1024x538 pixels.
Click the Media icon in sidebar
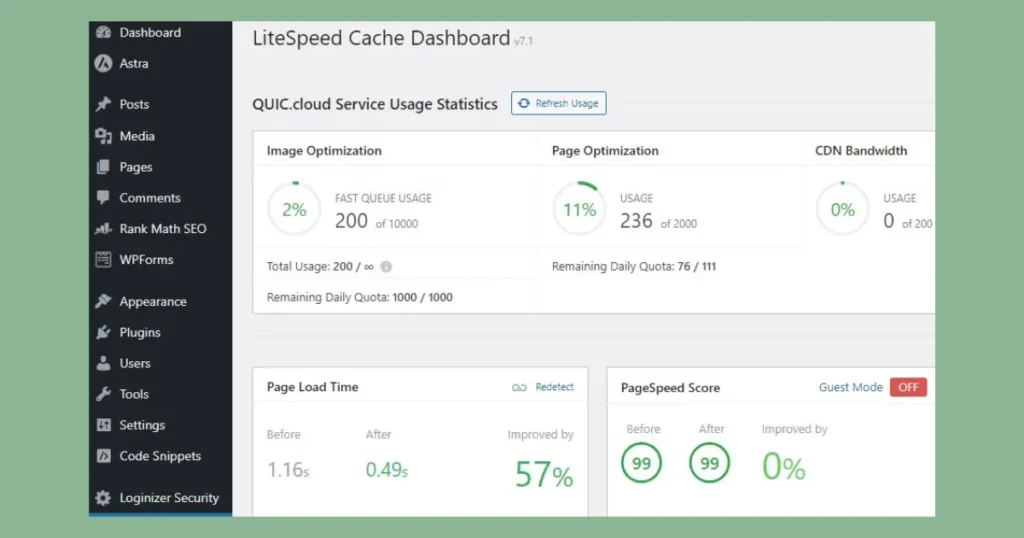pos(103,136)
